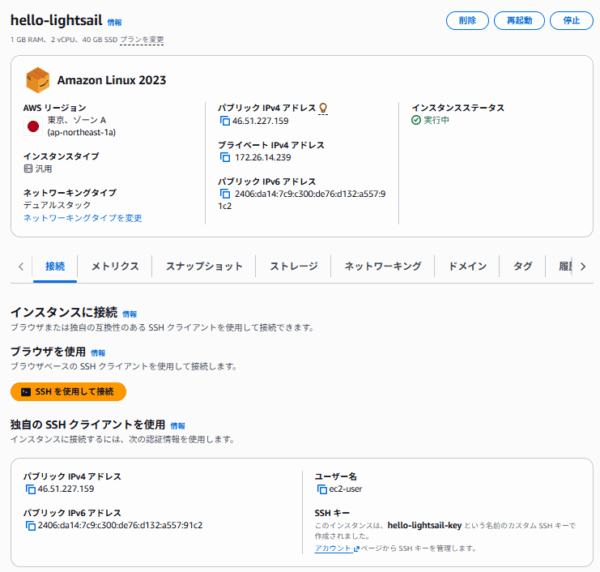
Task: Click the 再起動 button
Action: pos(519,21)
